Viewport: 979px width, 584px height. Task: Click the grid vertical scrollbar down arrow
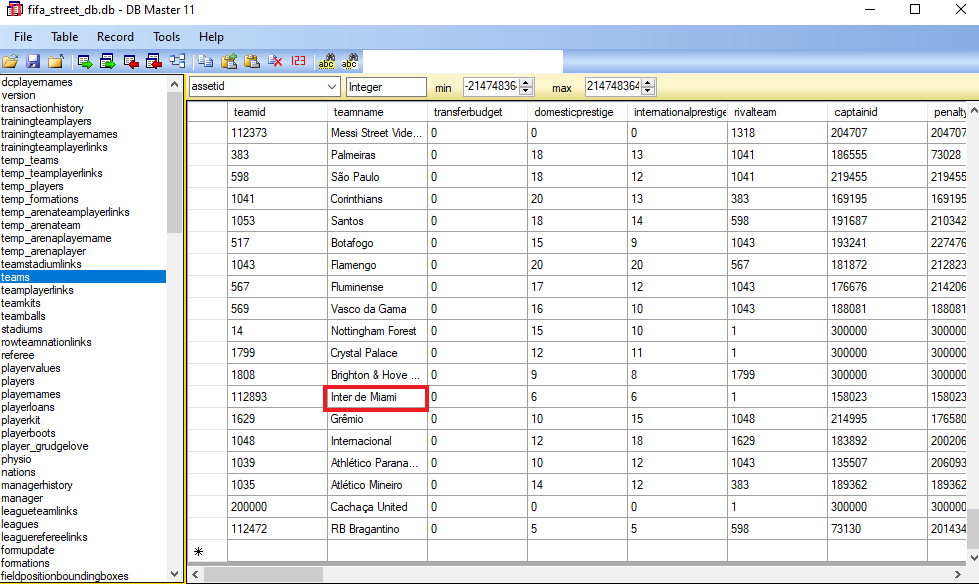coord(973,557)
